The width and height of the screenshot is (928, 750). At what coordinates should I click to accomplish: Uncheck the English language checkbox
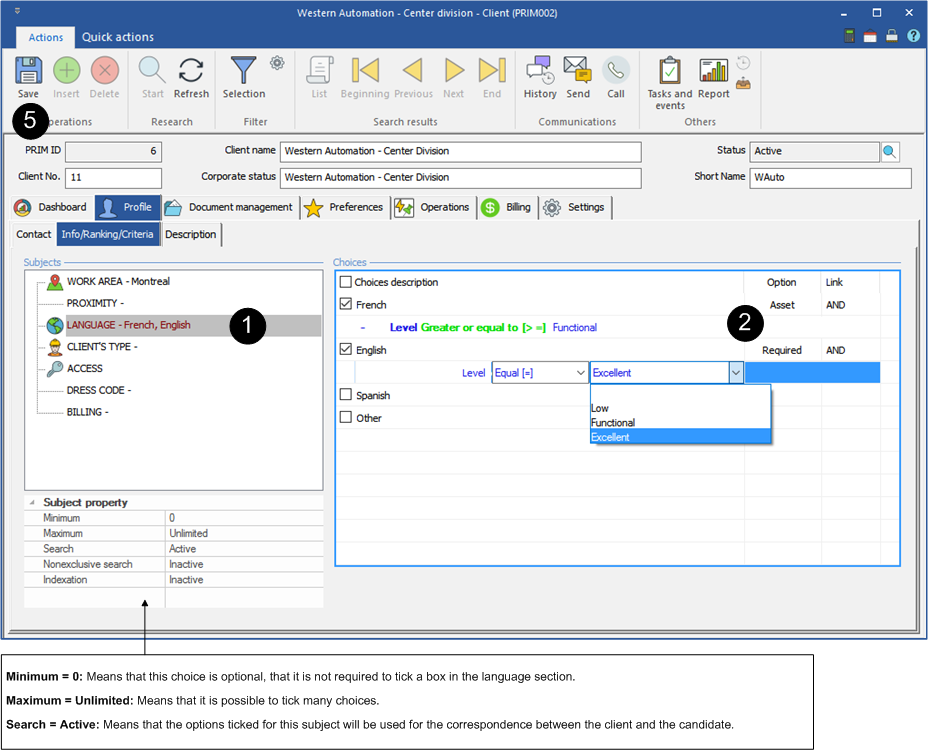346,349
